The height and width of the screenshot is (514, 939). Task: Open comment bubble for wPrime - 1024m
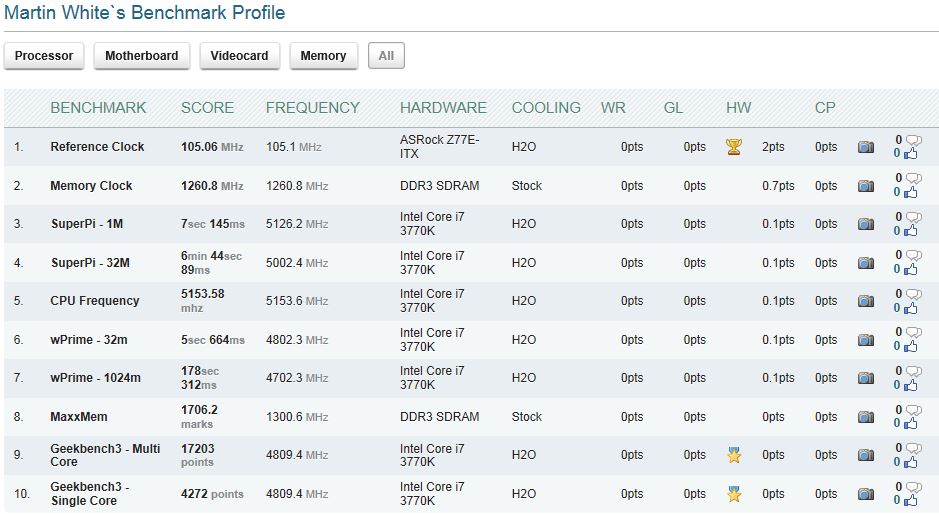click(x=913, y=371)
